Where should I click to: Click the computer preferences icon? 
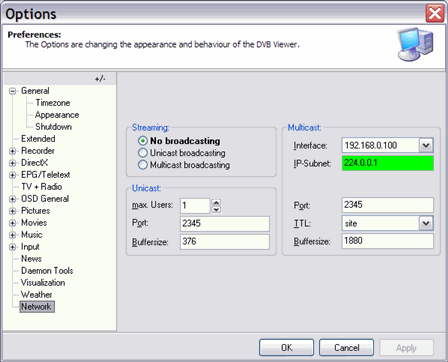[x=415, y=44]
